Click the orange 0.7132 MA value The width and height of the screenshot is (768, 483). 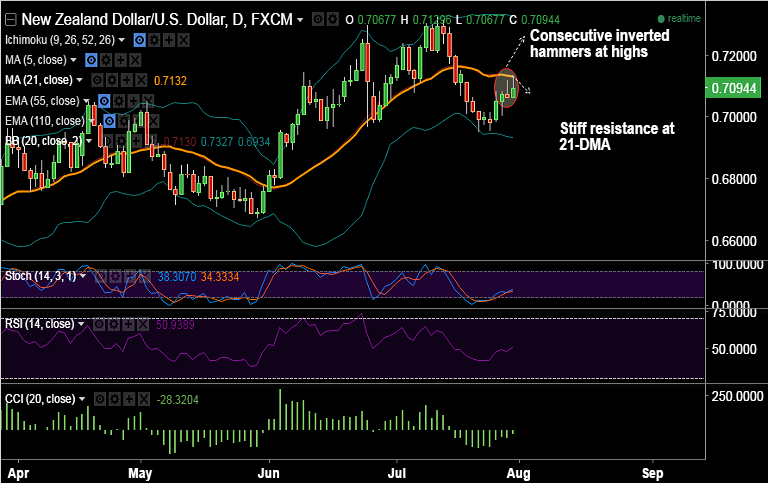coord(170,81)
